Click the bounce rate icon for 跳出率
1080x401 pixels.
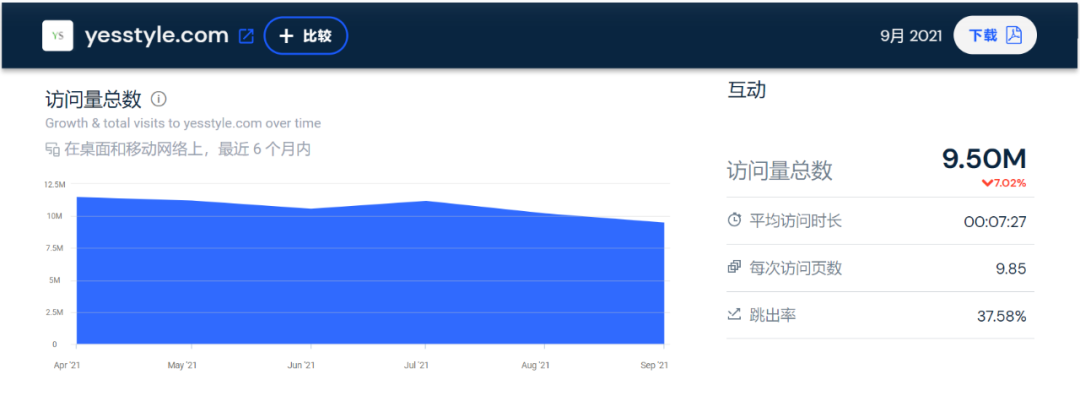[734, 315]
